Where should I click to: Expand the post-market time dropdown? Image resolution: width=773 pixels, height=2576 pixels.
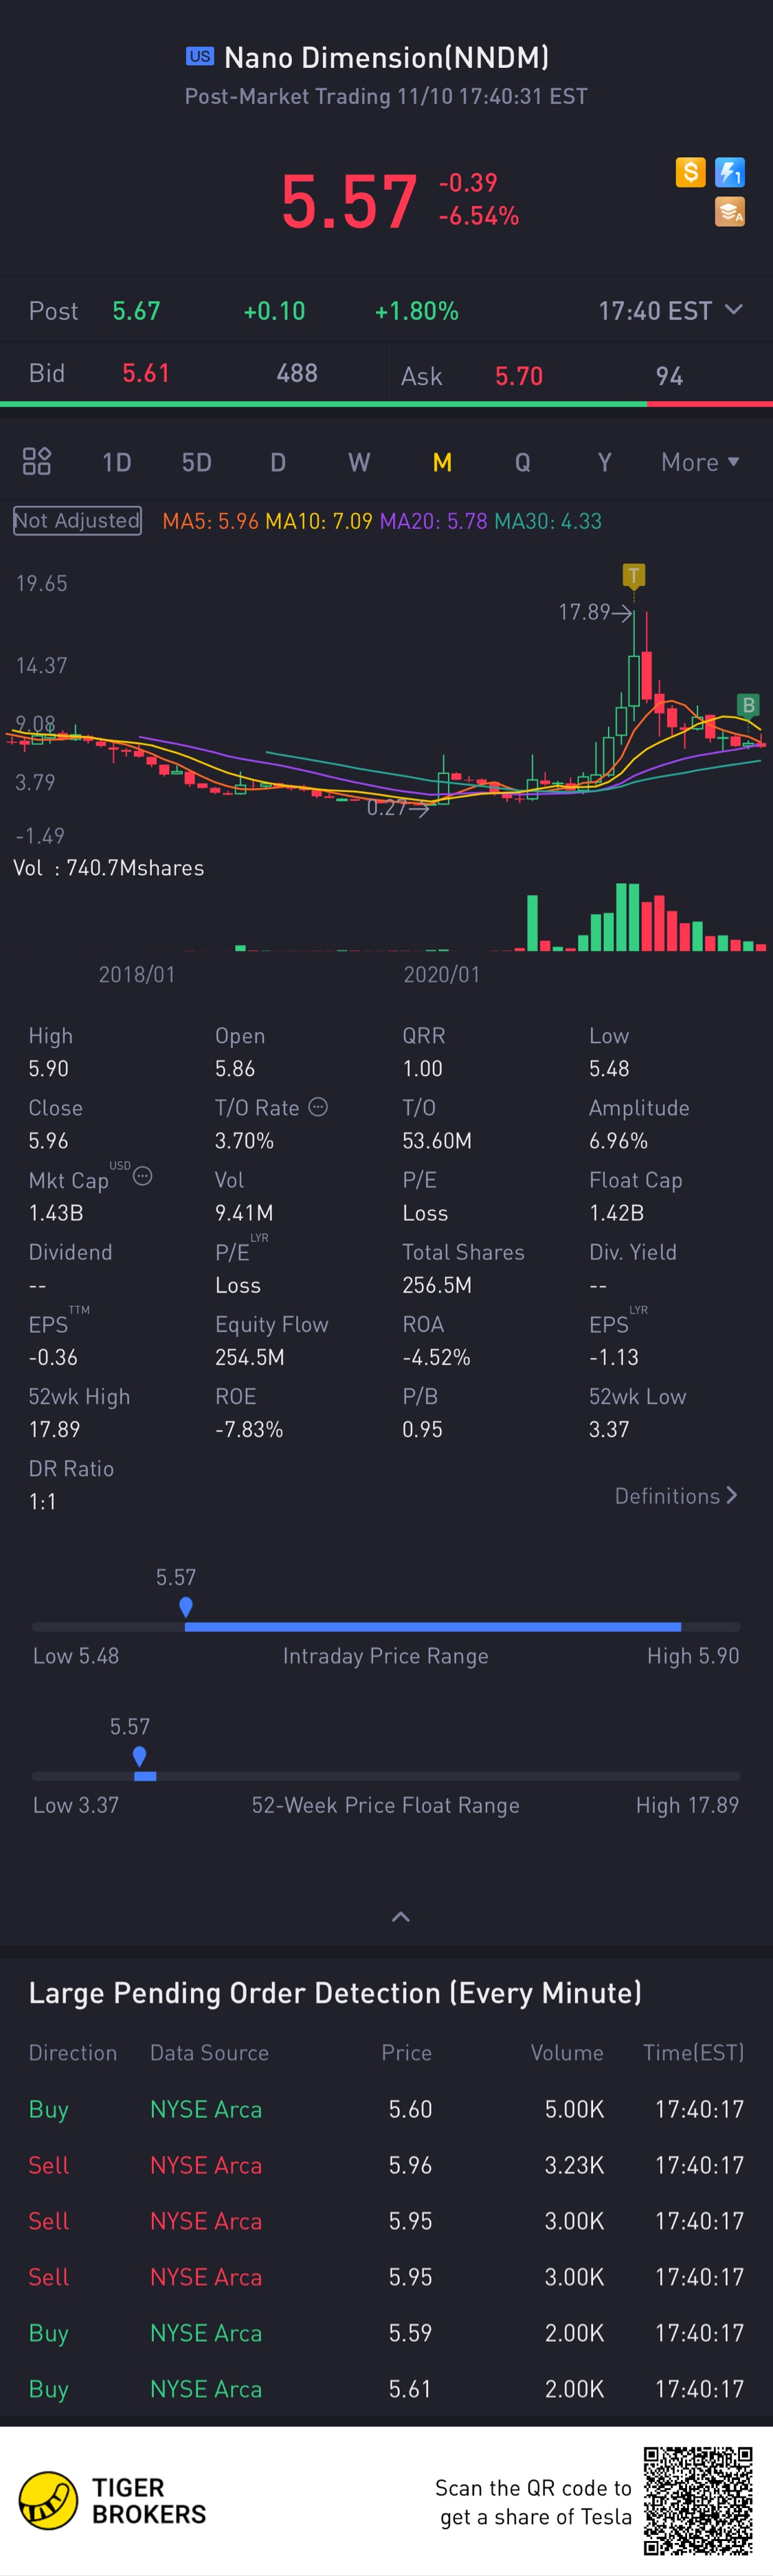click(733, 310)
